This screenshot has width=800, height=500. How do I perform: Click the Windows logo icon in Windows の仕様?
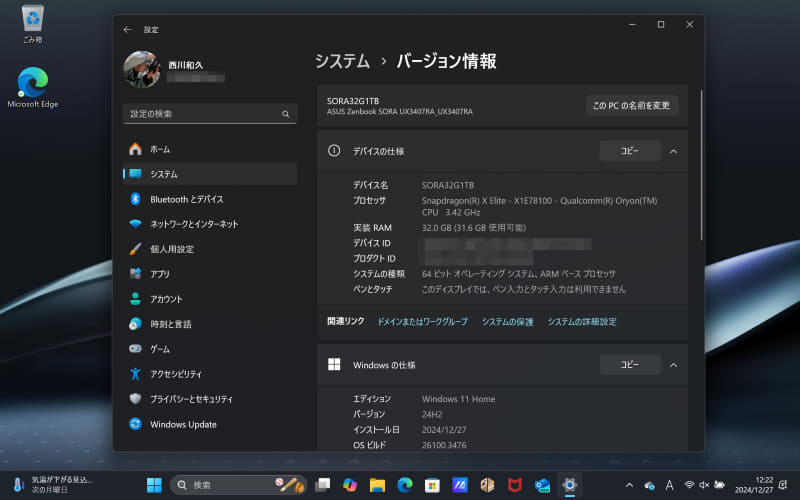(x=334, y=364)
